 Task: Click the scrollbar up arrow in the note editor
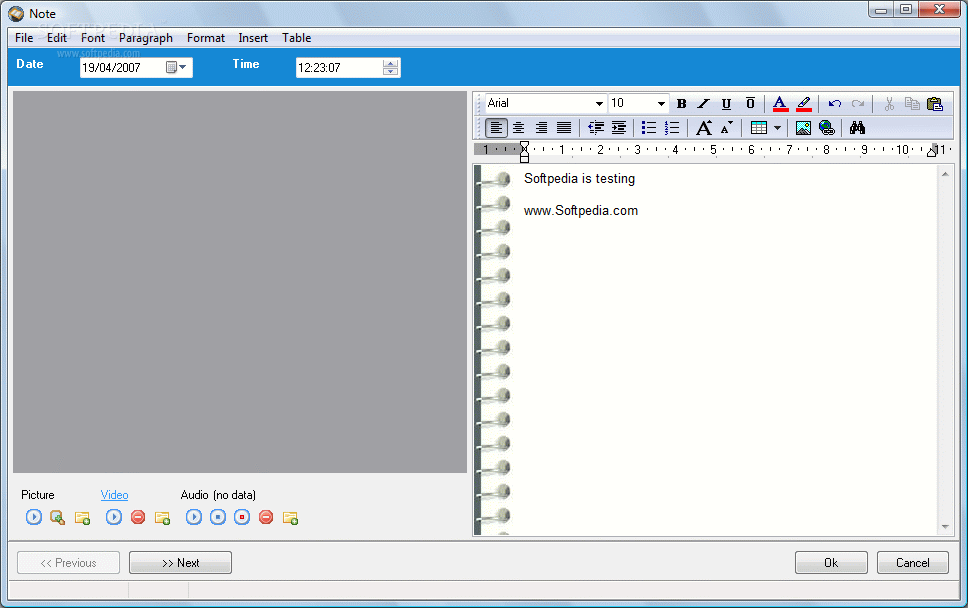tap(945, 175)
